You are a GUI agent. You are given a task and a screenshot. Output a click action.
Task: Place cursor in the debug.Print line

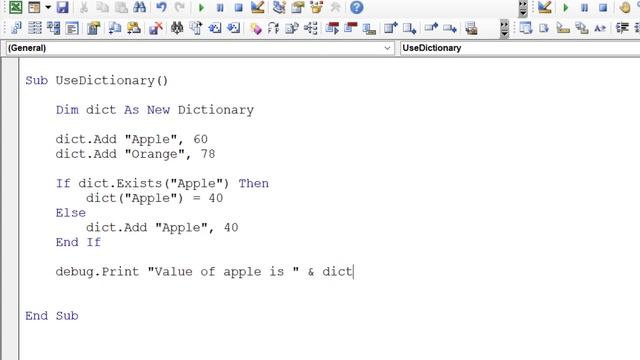204,272
